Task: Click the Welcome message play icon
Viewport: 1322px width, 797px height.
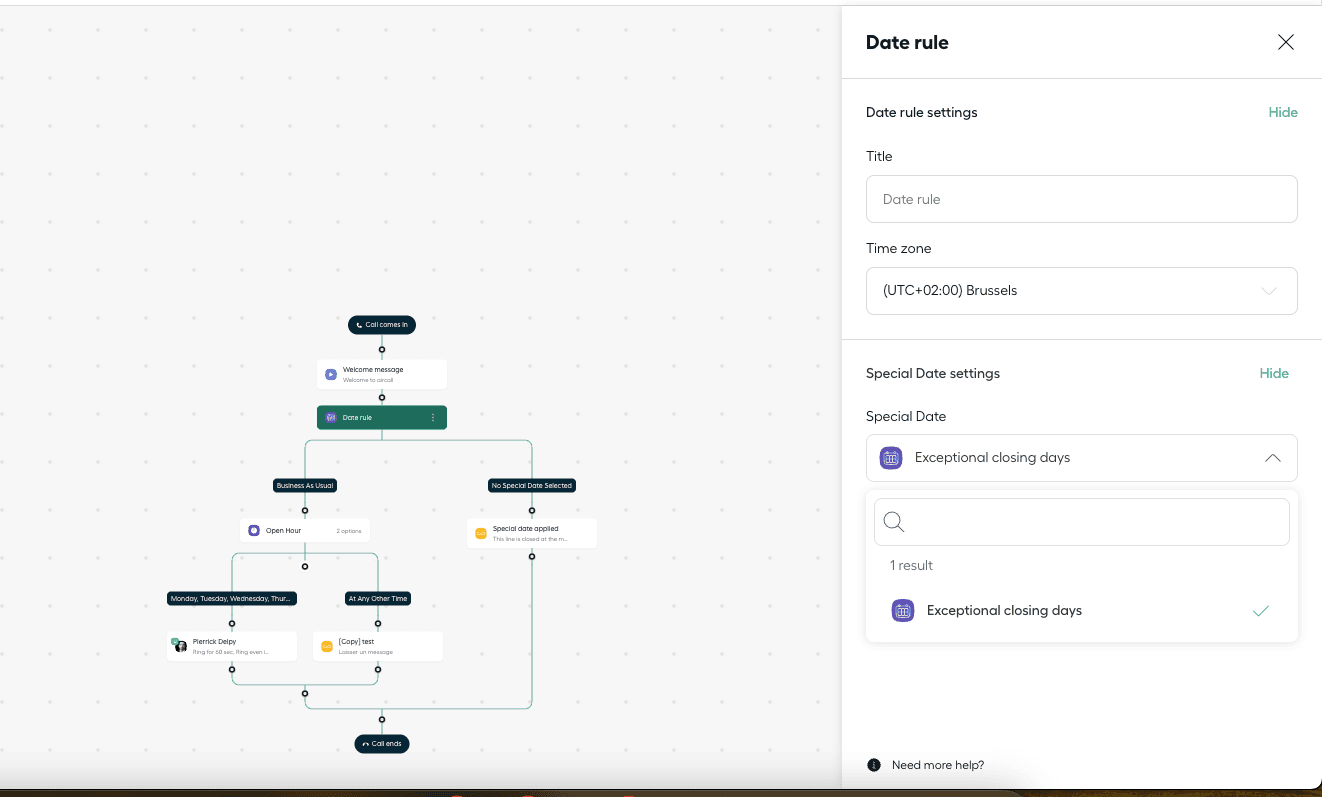Action: coord(331,374)
